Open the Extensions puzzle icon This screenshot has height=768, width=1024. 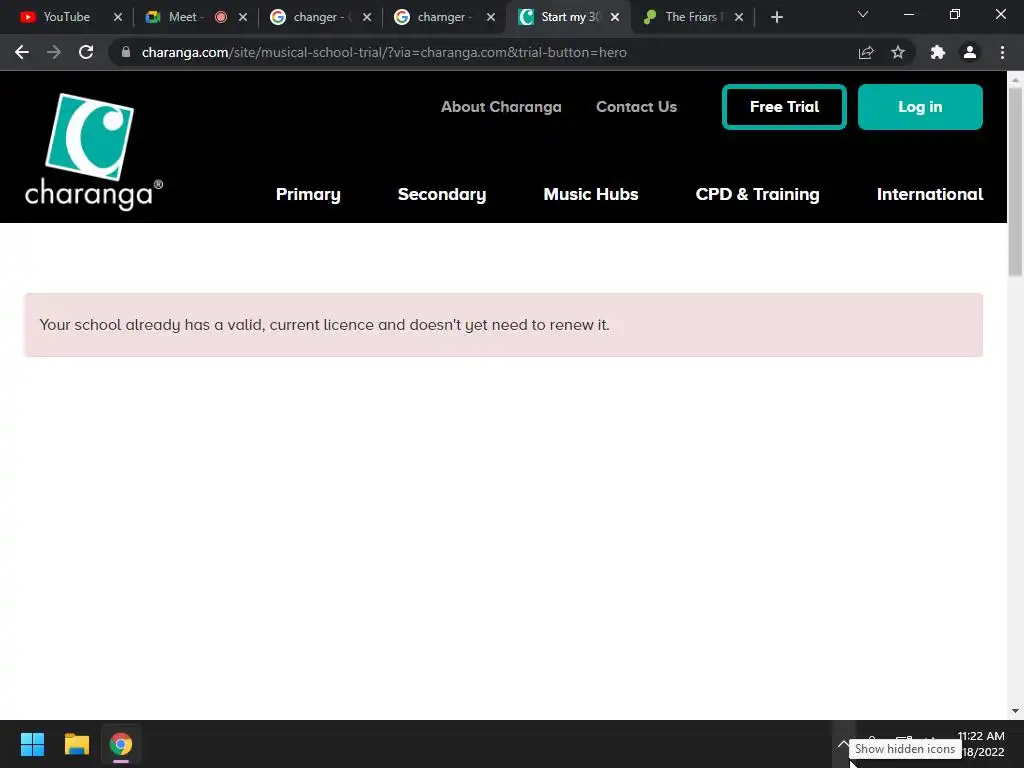click(x=938, y=52)
